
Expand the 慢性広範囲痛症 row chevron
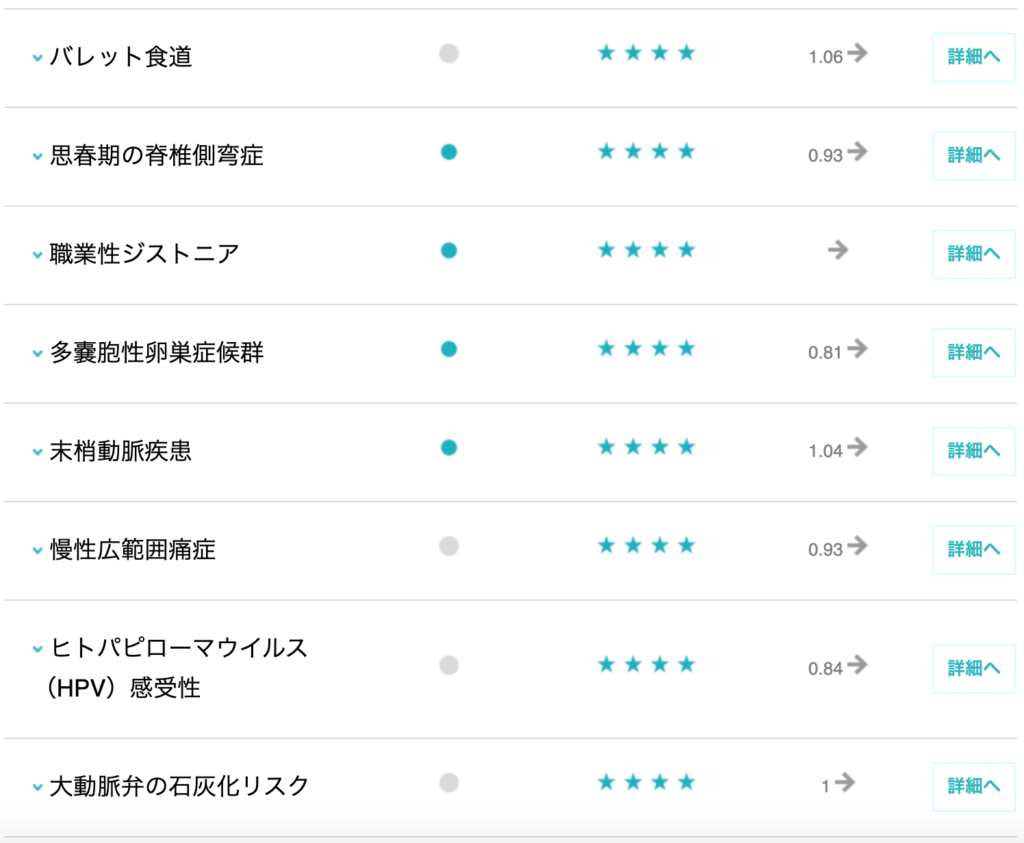37,551
